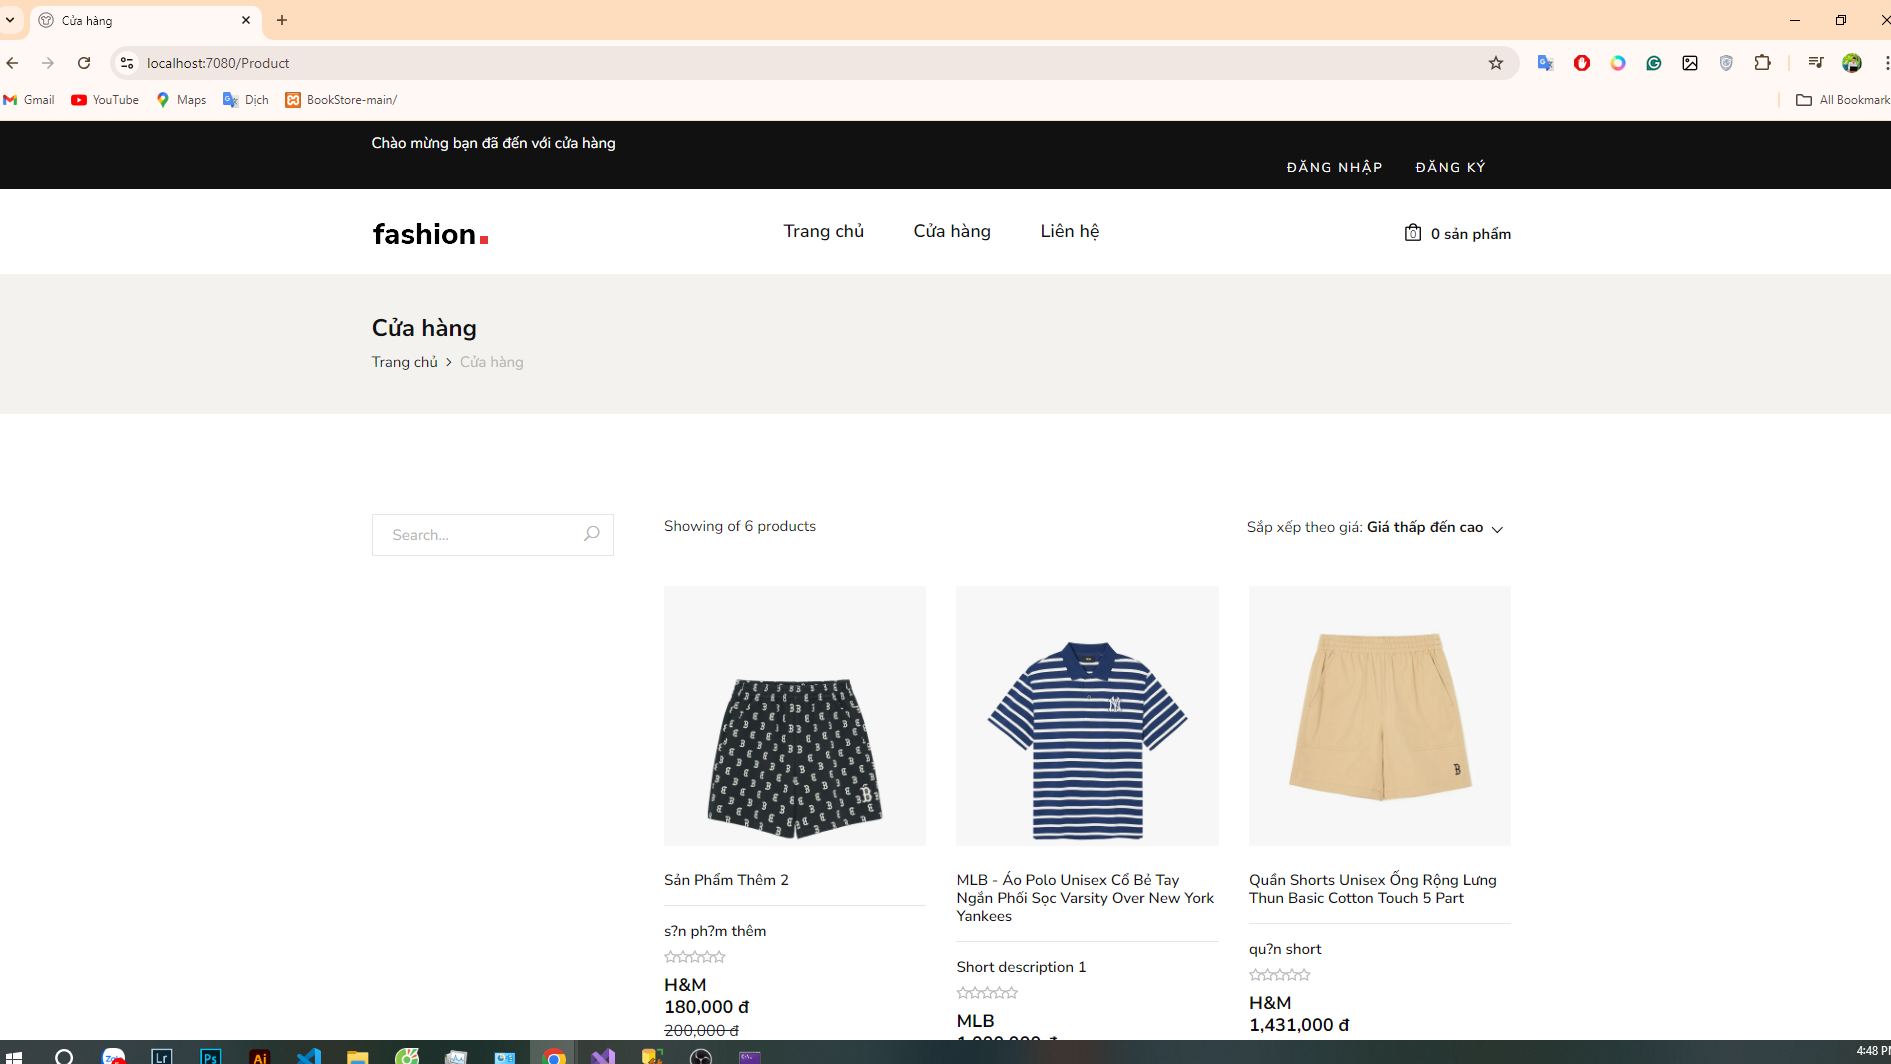Open the image extension icon
1891x1064 pixels.
1690,63
